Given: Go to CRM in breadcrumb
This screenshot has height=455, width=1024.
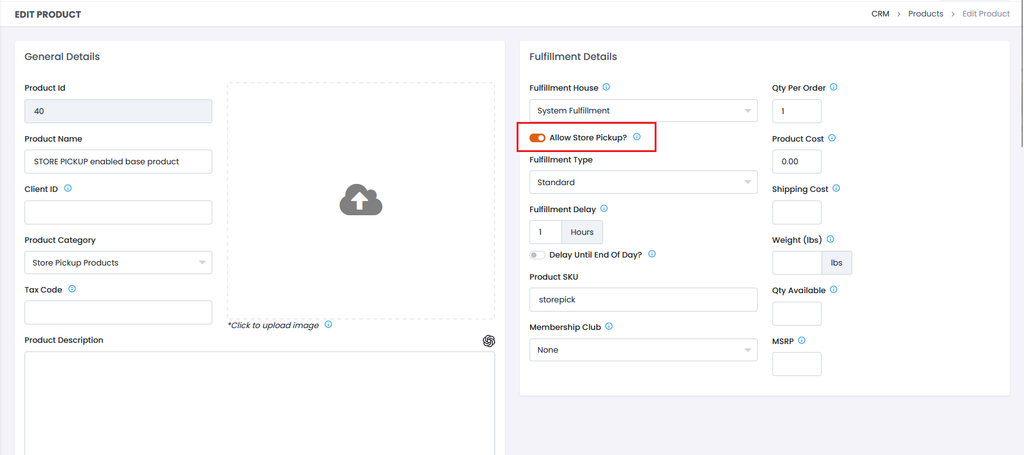Looking at the screenshot, I should point(880,14).
